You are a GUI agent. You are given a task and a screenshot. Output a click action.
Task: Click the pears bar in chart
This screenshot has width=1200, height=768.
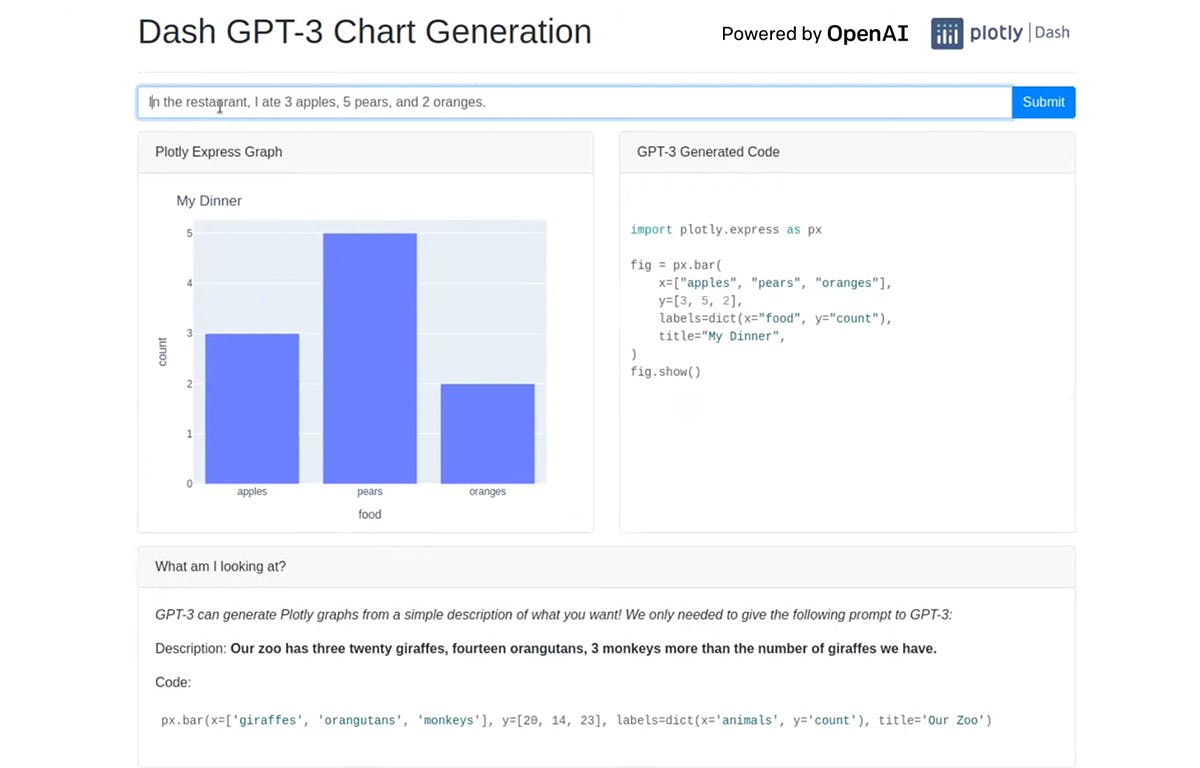click(370, 358)
